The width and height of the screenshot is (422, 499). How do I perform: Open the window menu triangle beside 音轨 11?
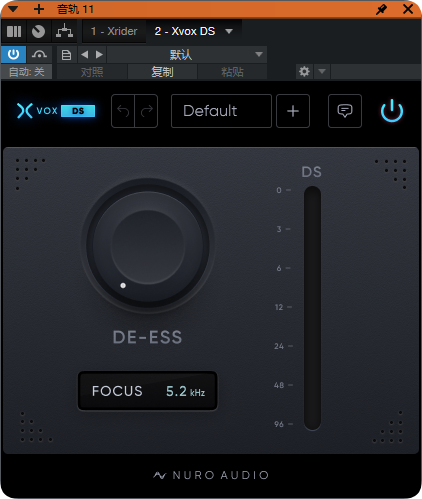[x=13, y=9]
